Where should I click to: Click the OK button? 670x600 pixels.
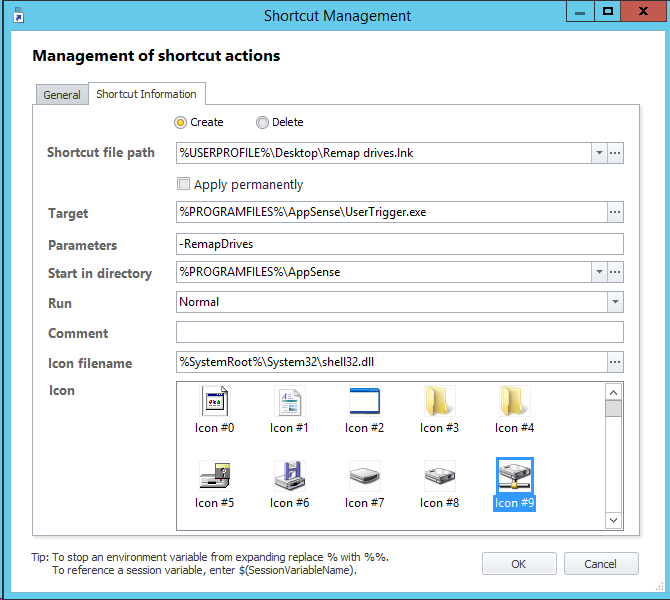[518, 564]
